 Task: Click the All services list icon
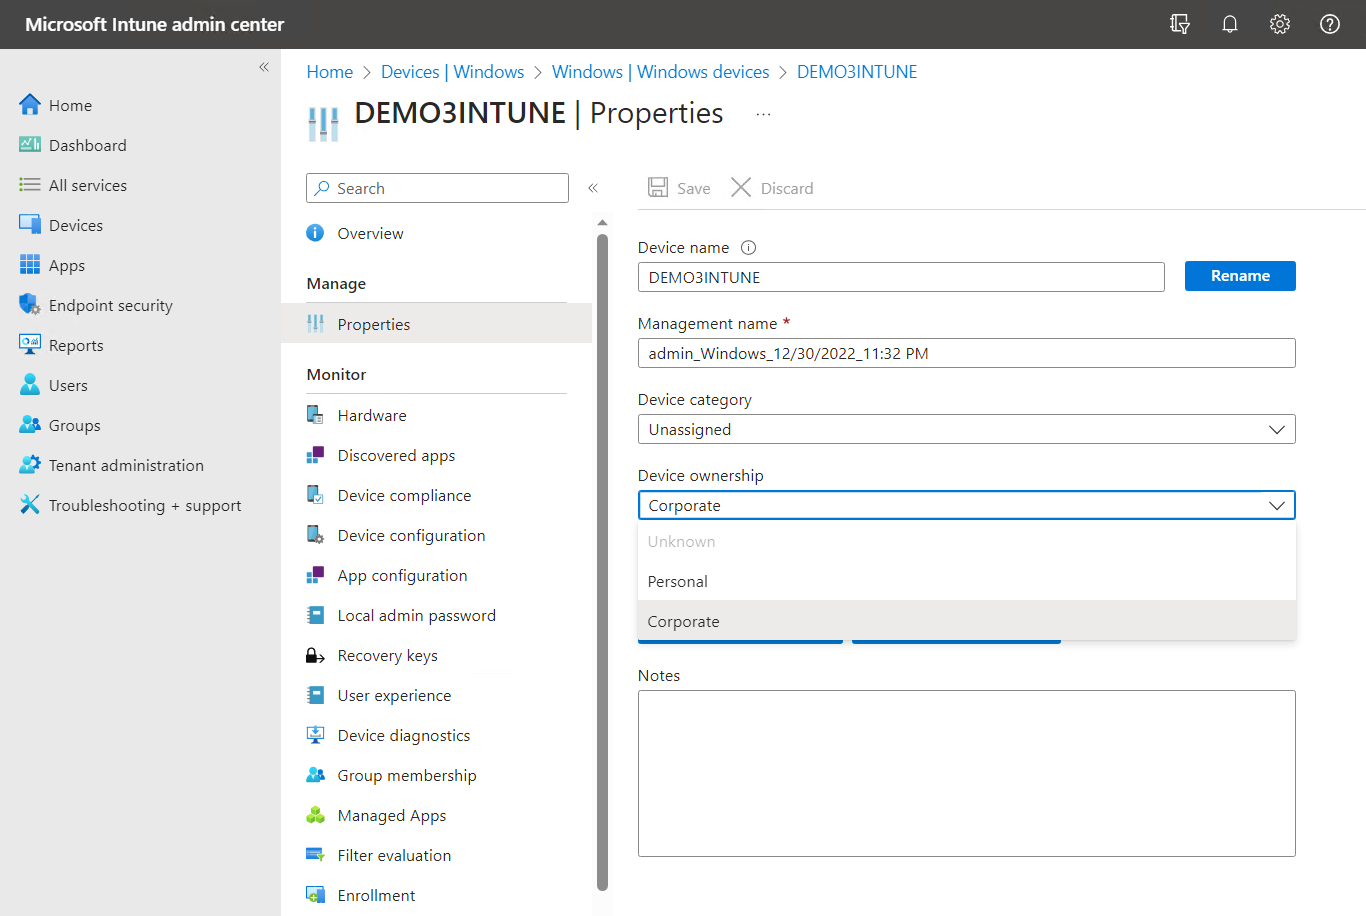[x=30, y=184]
